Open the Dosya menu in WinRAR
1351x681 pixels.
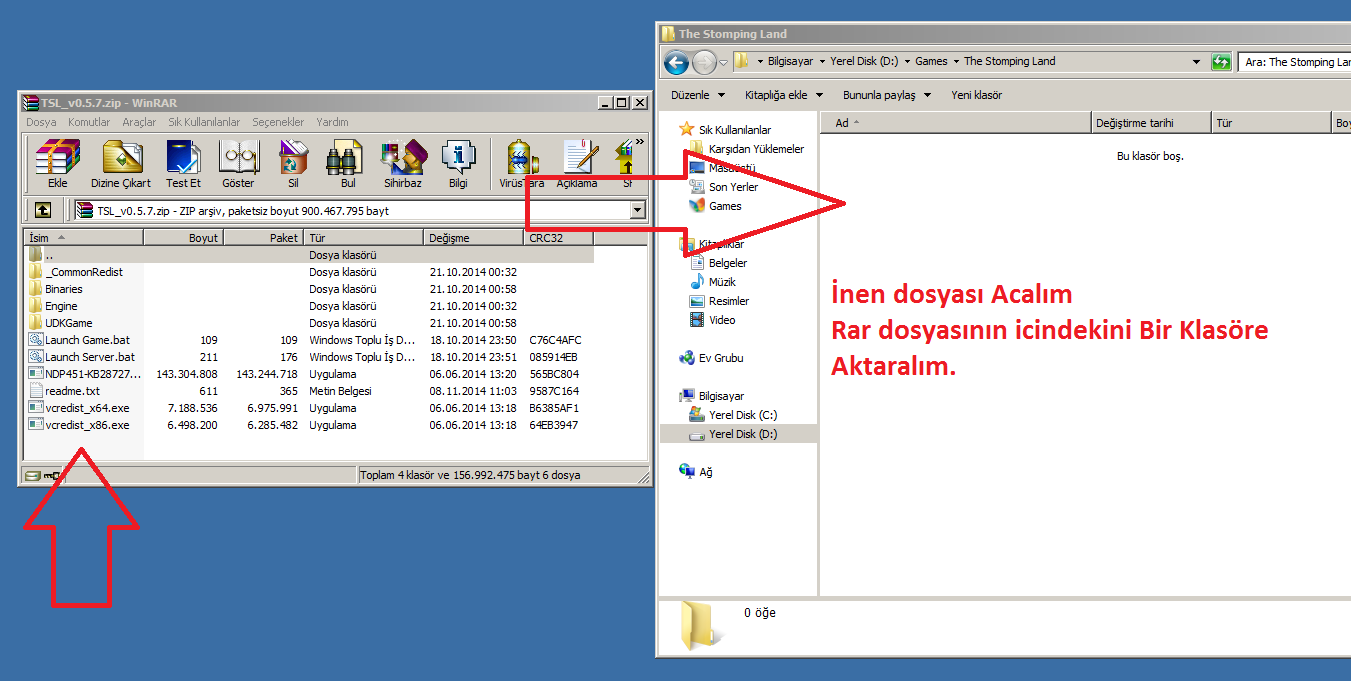pyautogui.click(x=42, y=122)
